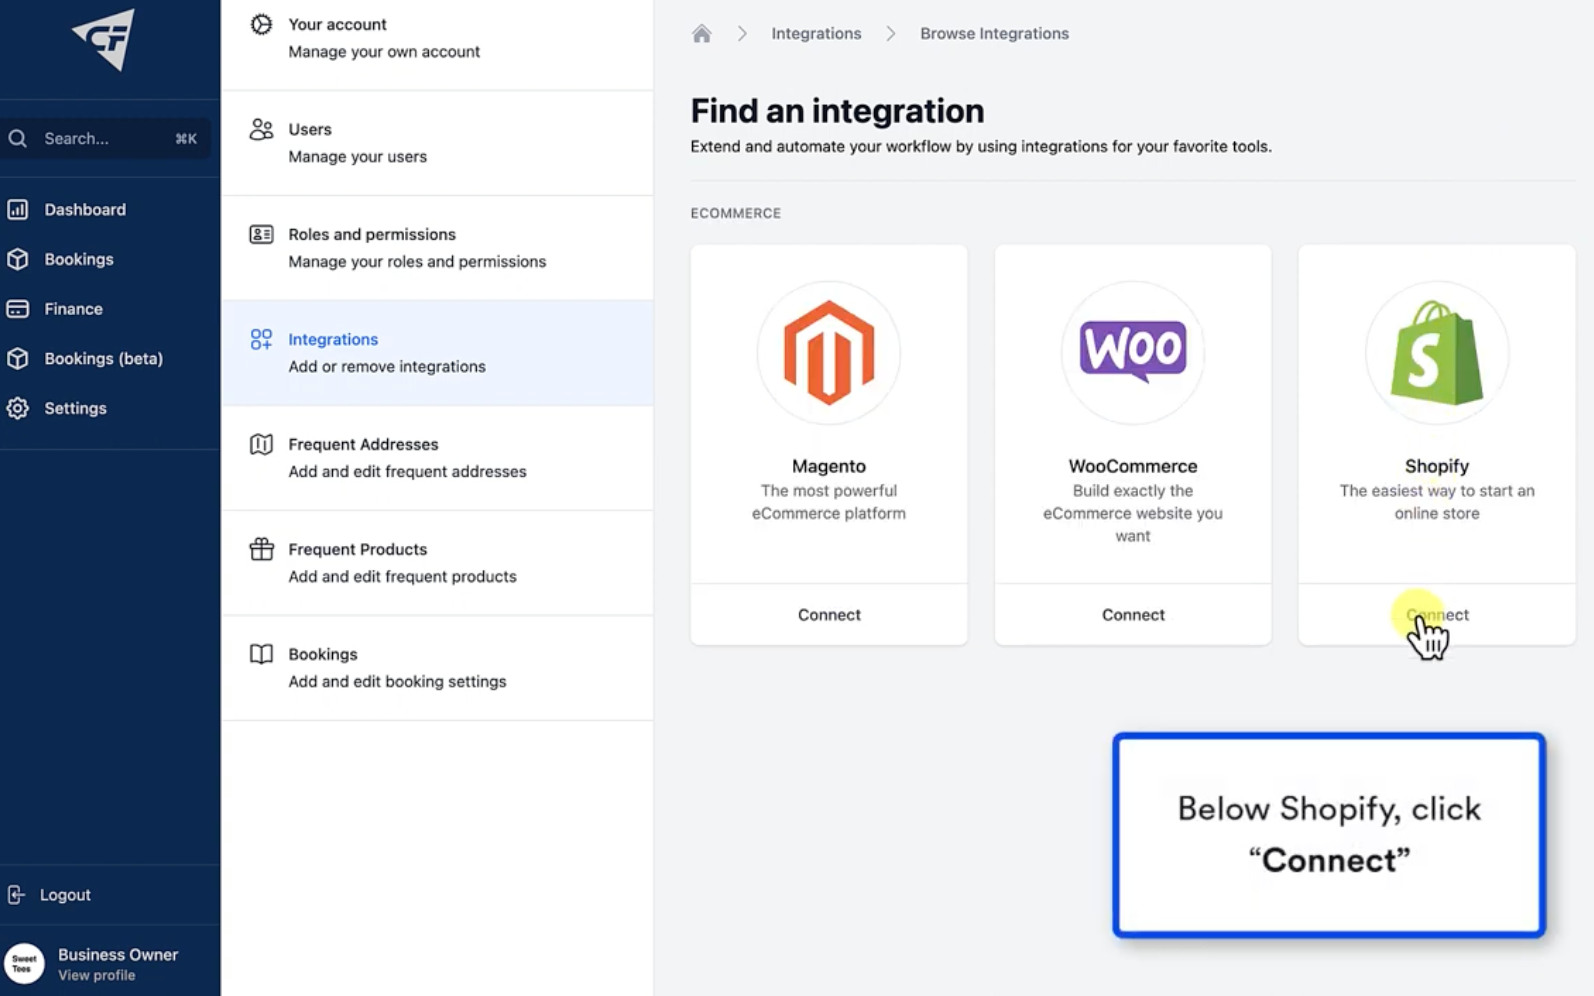Screen dimensions: 1594x996
Task: Open the Frequent Addresses section
Action: 437,458
